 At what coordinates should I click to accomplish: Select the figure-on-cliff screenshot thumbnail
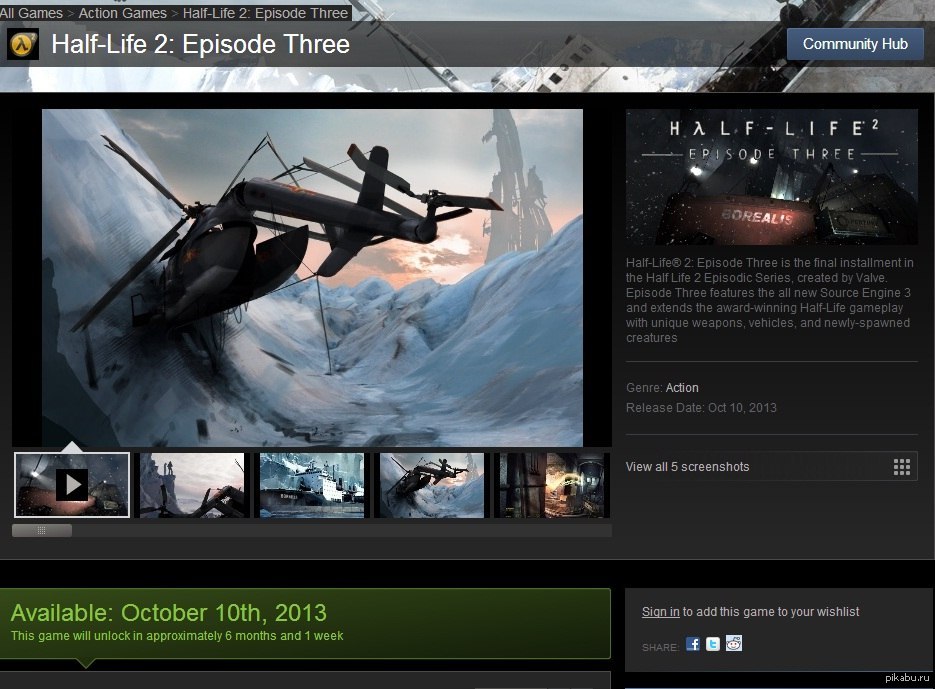(x=192, y=485)
